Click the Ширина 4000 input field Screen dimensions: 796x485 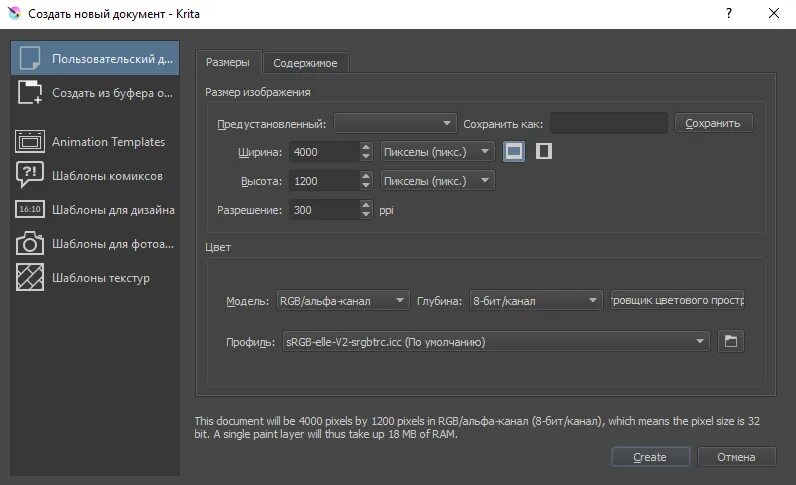tap(325, 152)
